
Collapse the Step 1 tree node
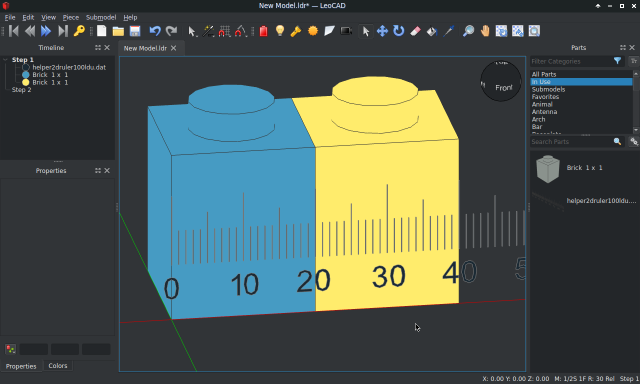(5, 60)
